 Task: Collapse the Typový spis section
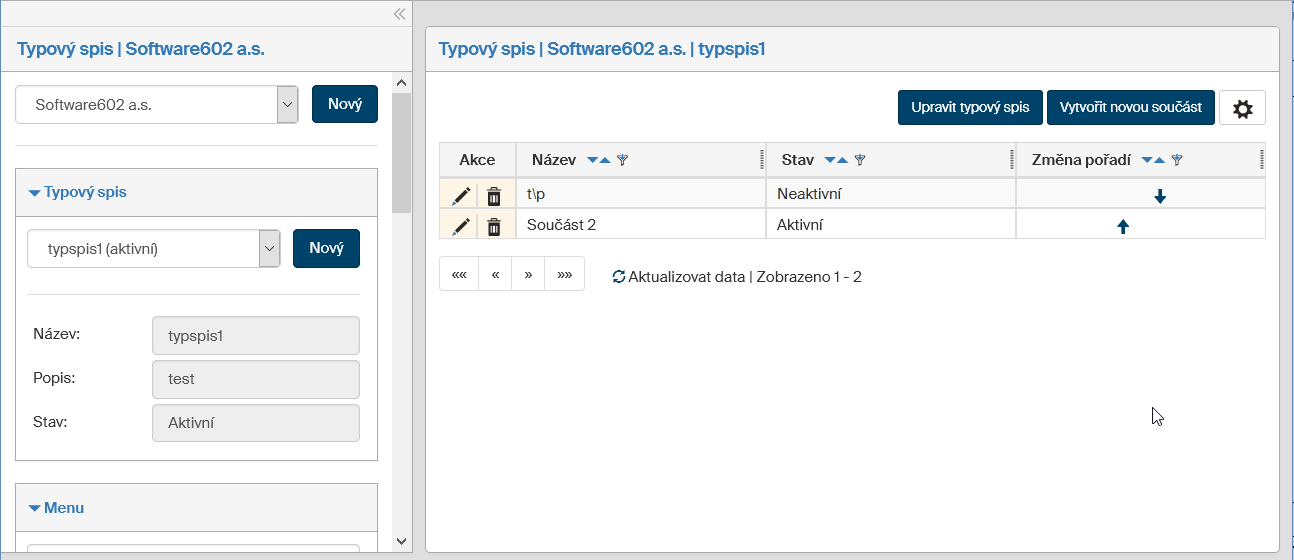pyautogui.click(x=85, y=192)
